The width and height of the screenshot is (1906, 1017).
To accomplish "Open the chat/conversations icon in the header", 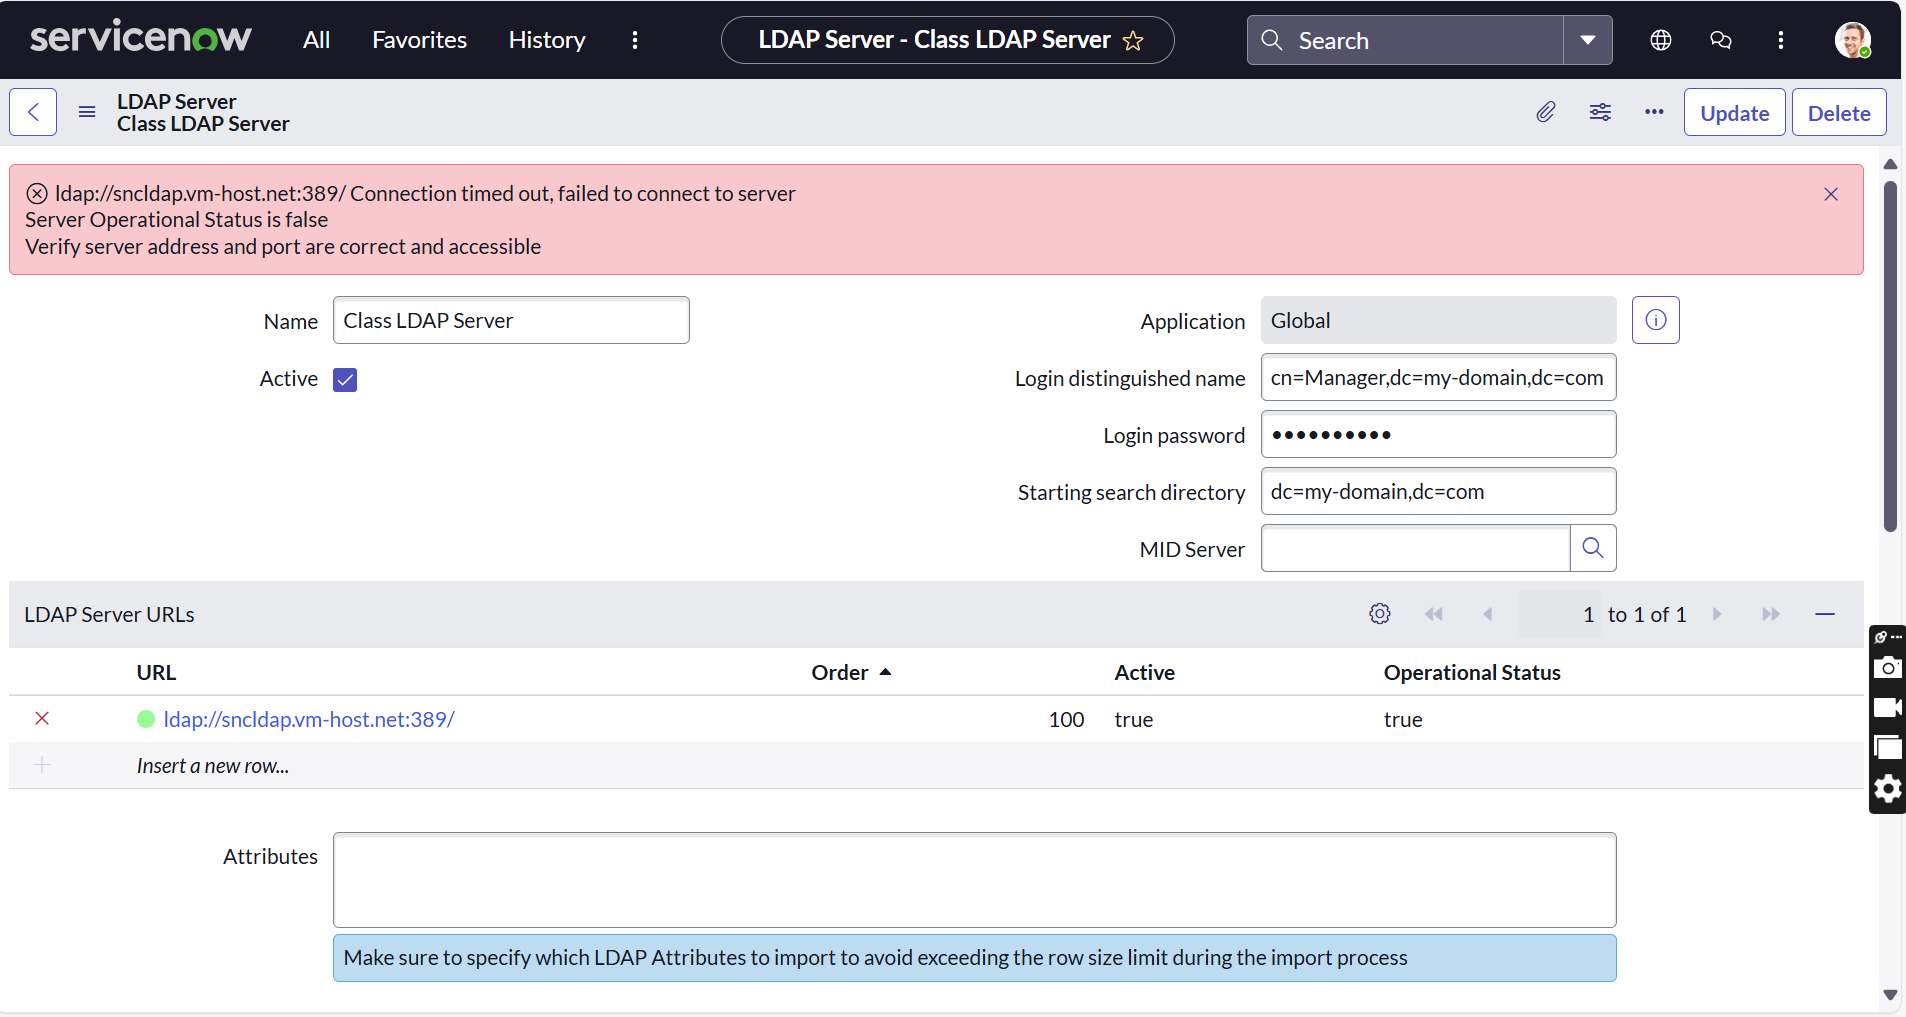I will 1720,40.
